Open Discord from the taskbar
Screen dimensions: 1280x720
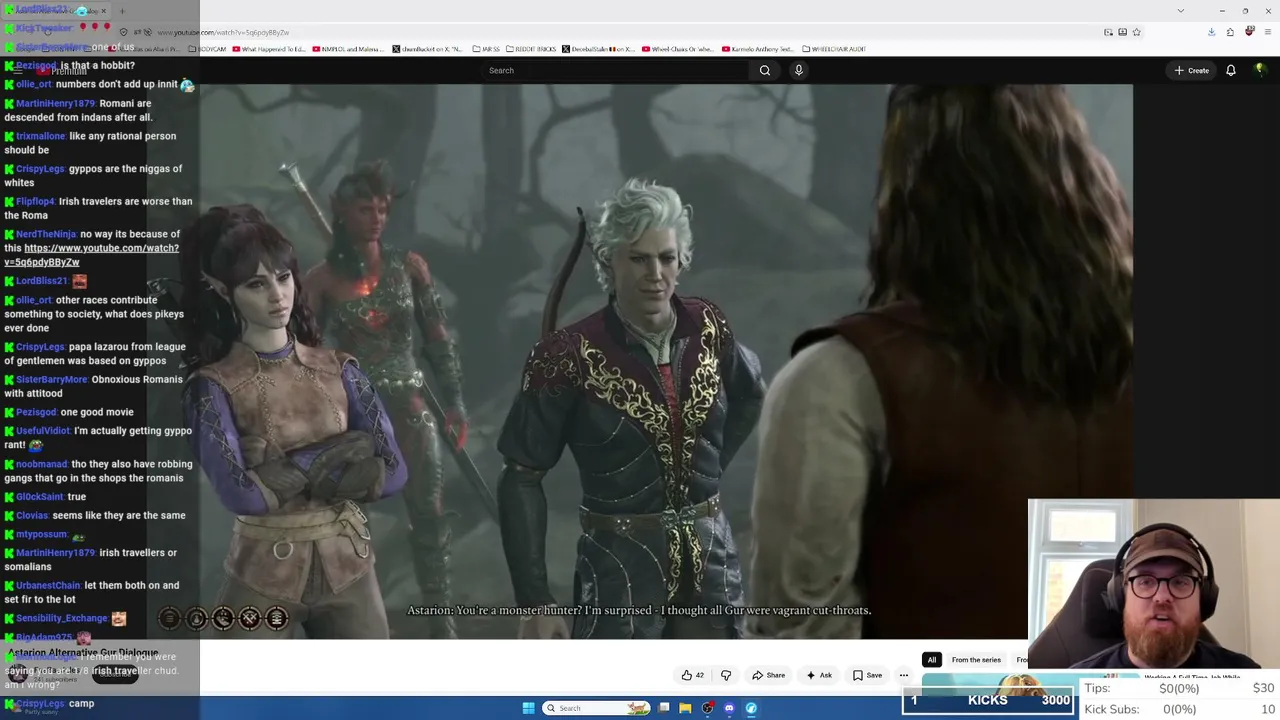pos(729,708)
